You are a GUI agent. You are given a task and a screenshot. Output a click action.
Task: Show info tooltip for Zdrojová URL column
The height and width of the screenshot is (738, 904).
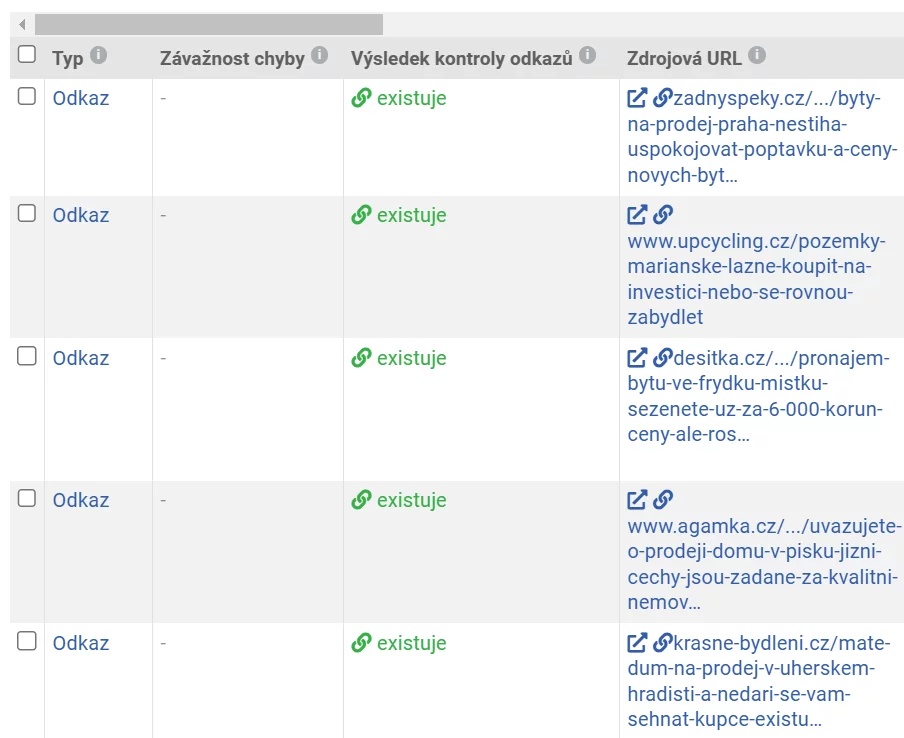click(759, 57)
